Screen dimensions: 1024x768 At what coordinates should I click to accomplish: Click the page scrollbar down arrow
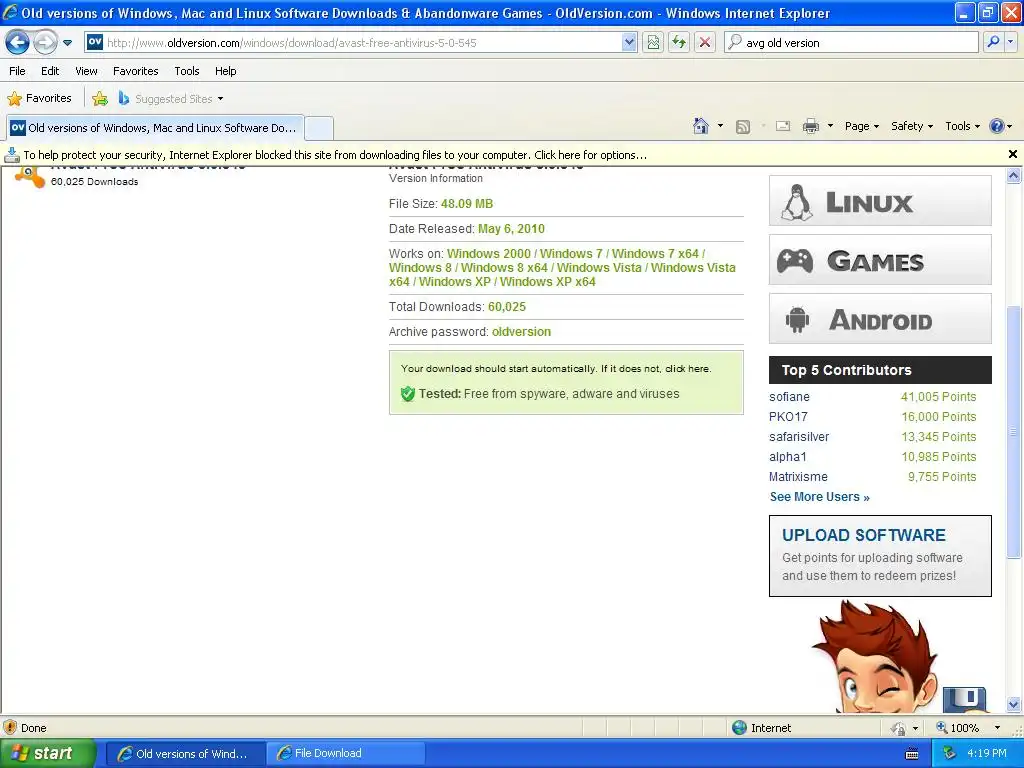point(1013,704)
